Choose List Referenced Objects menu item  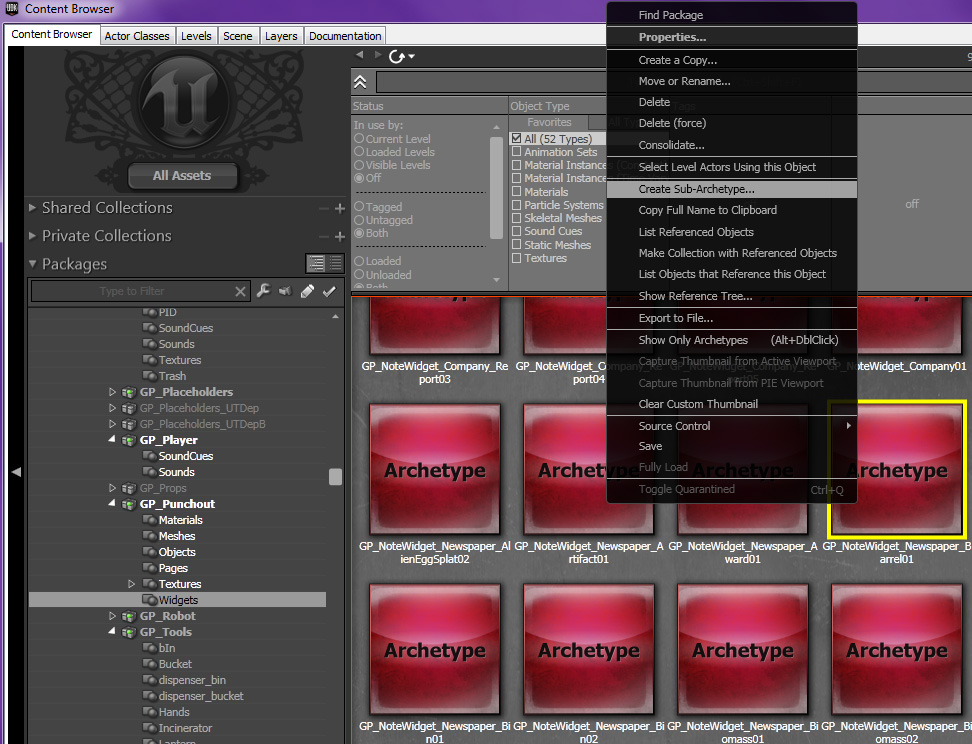[x=731, y=232]
